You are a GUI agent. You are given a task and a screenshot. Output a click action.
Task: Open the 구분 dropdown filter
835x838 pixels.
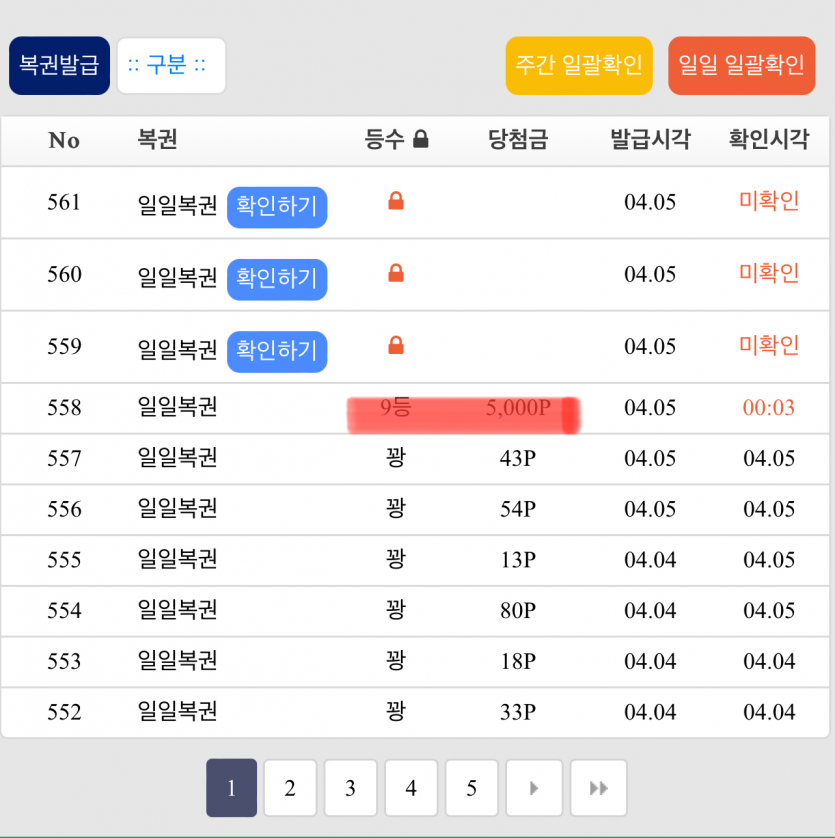171,66
